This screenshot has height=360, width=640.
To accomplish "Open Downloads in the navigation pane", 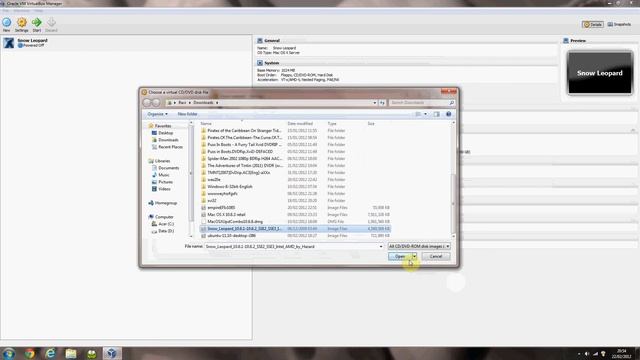I will [x=168, y=140].
